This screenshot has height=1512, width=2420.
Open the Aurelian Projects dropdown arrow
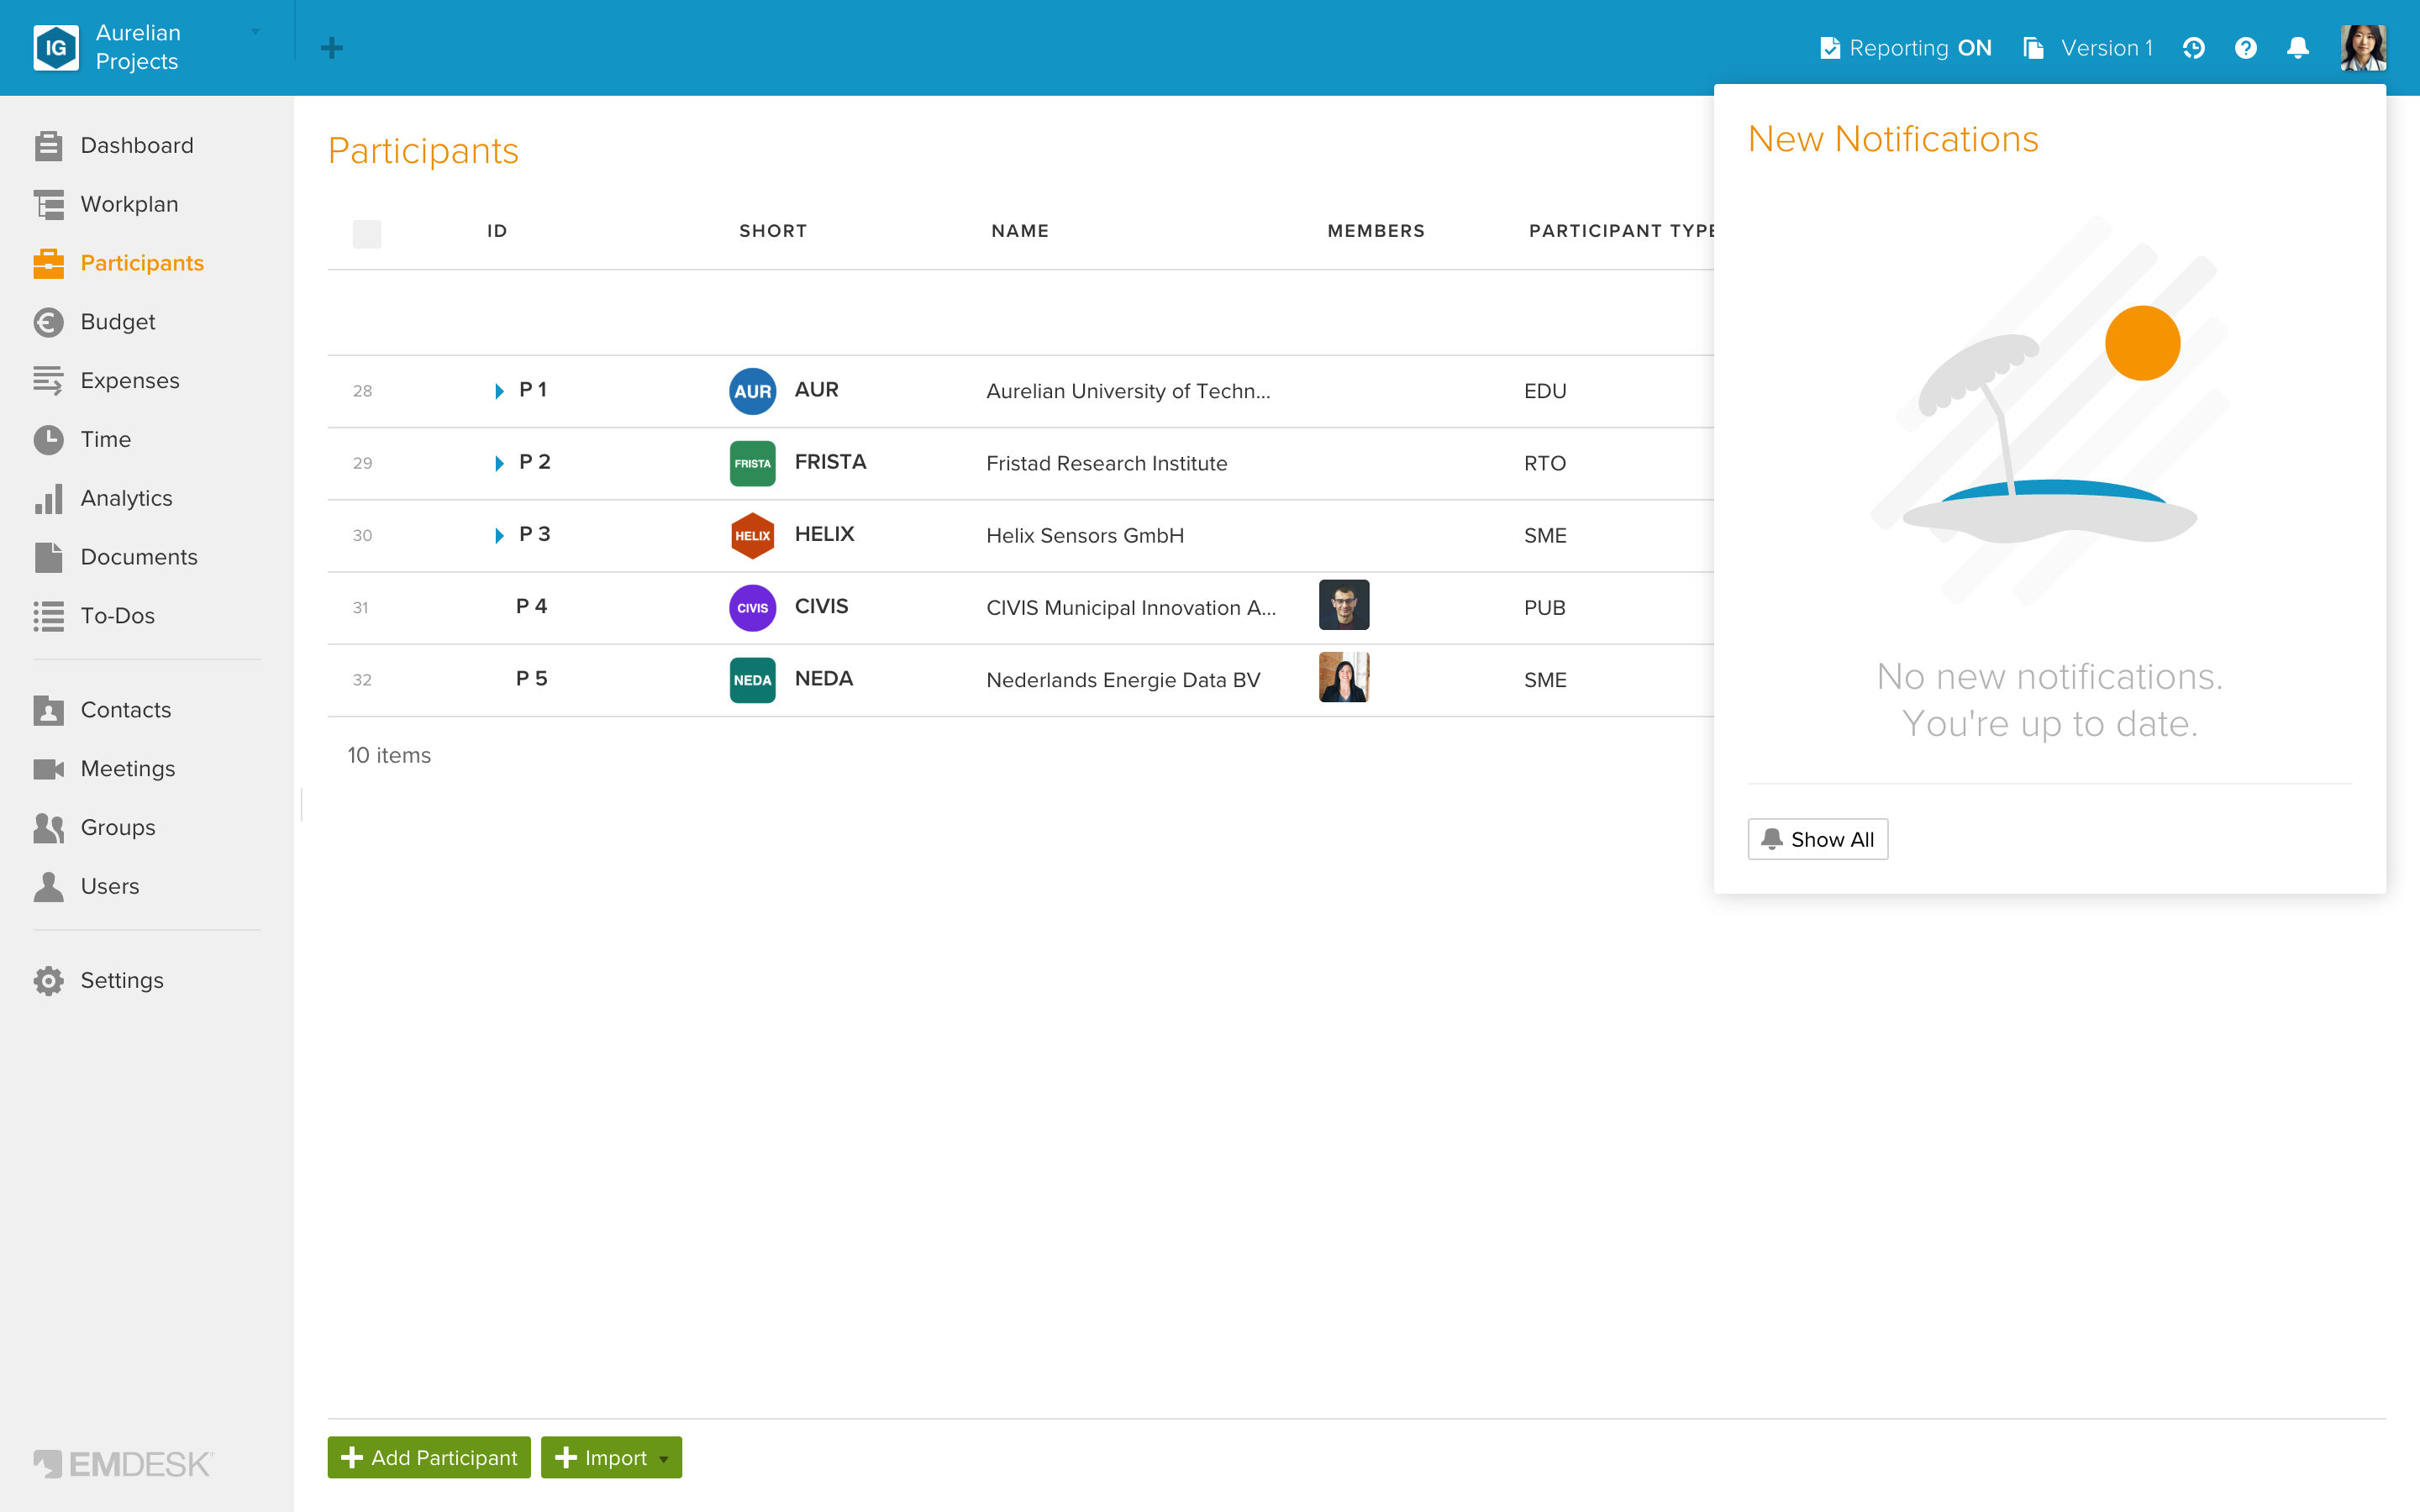click(x=256, y=32)
